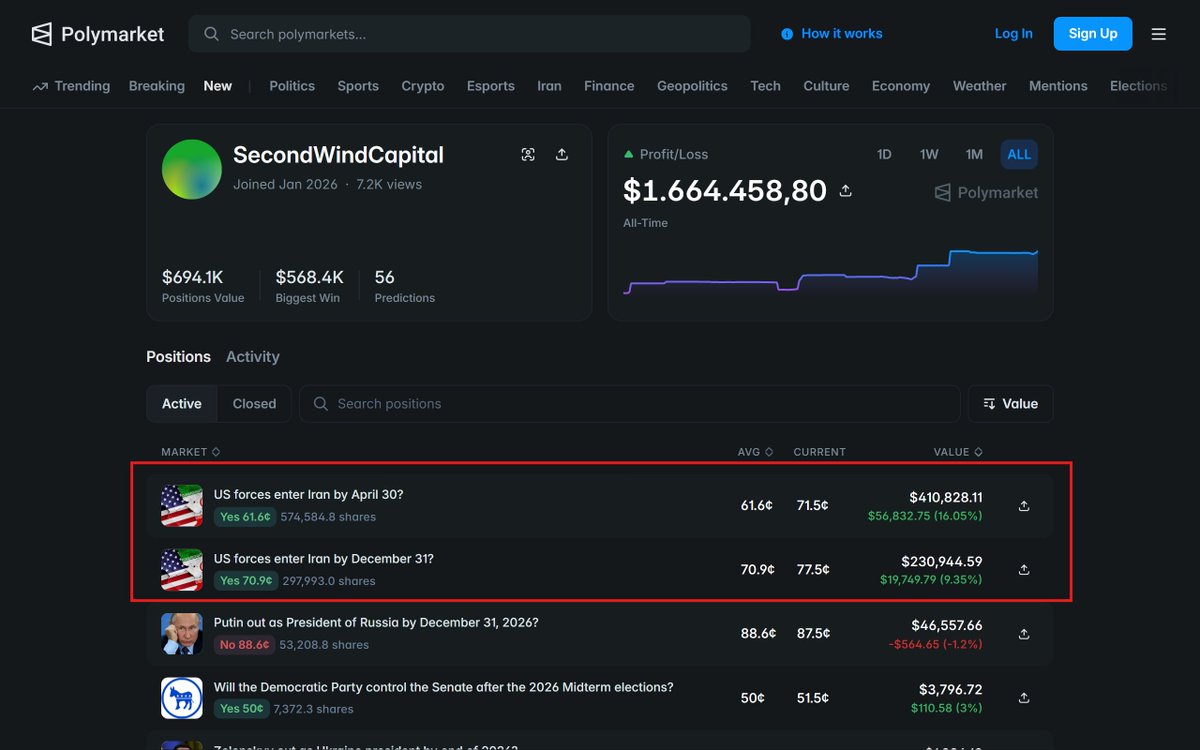The image size is (1200, 750).
Task: Go to Iran category
Action: click(549, 86)
